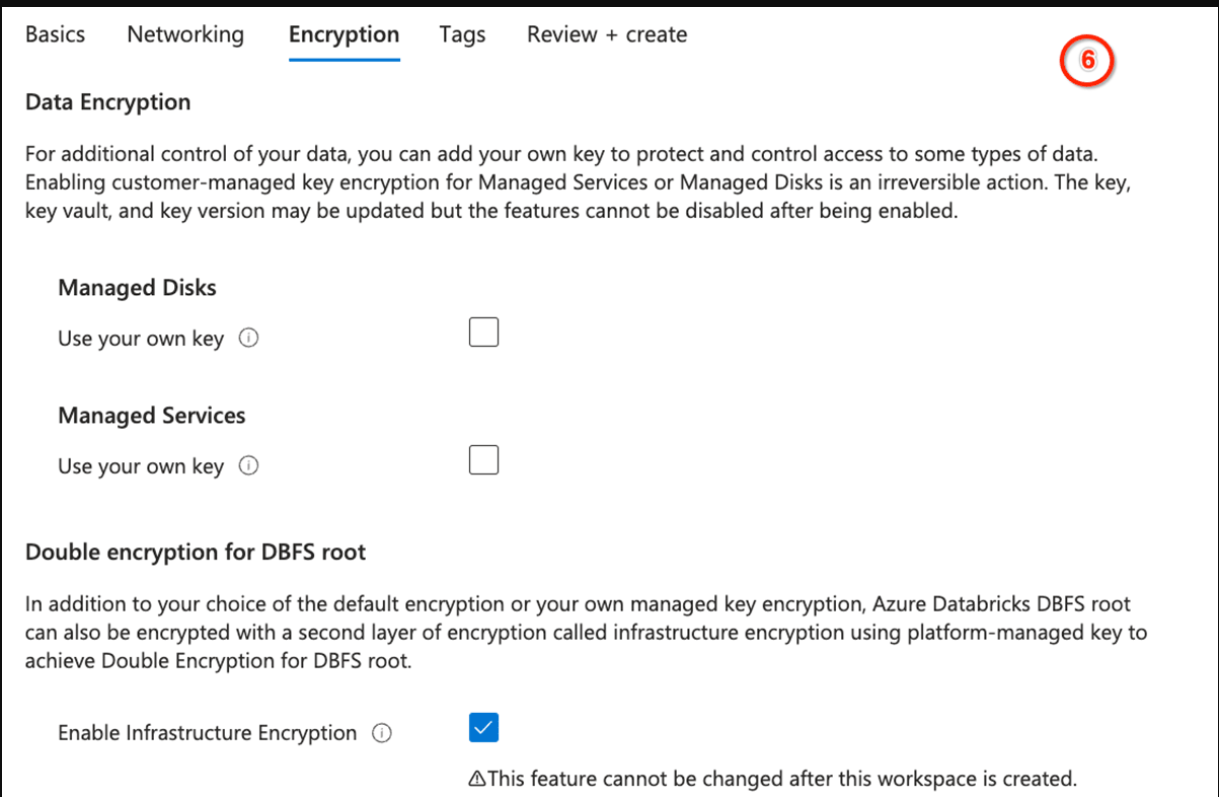
Task: Show info tooltip for Enable Infrastructure Encryption
Action: tap(381, 733)
